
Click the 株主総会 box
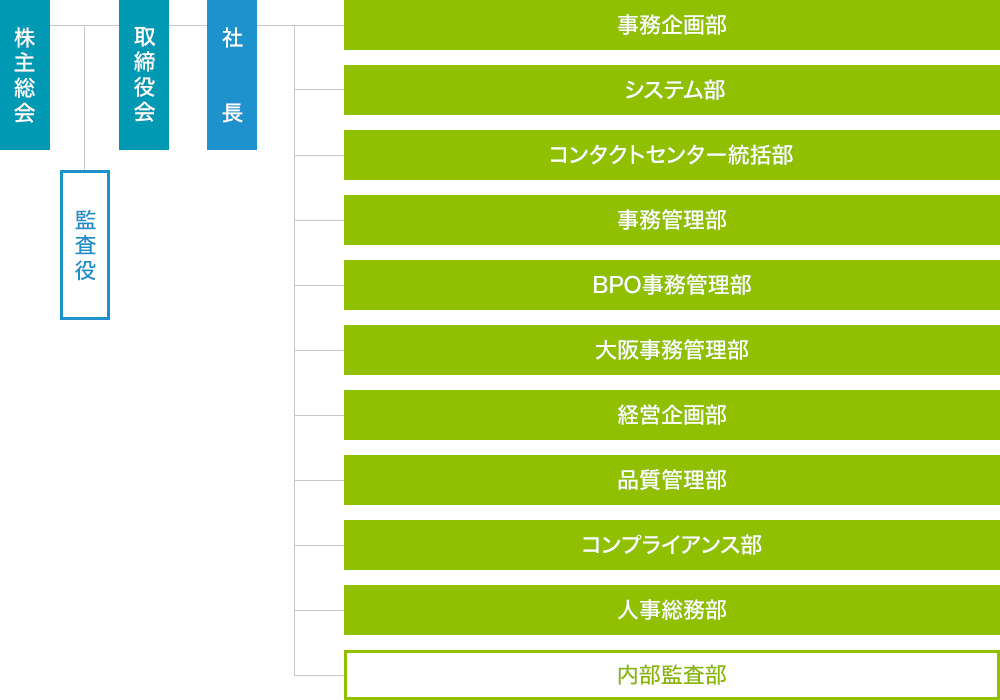point(25,75)
